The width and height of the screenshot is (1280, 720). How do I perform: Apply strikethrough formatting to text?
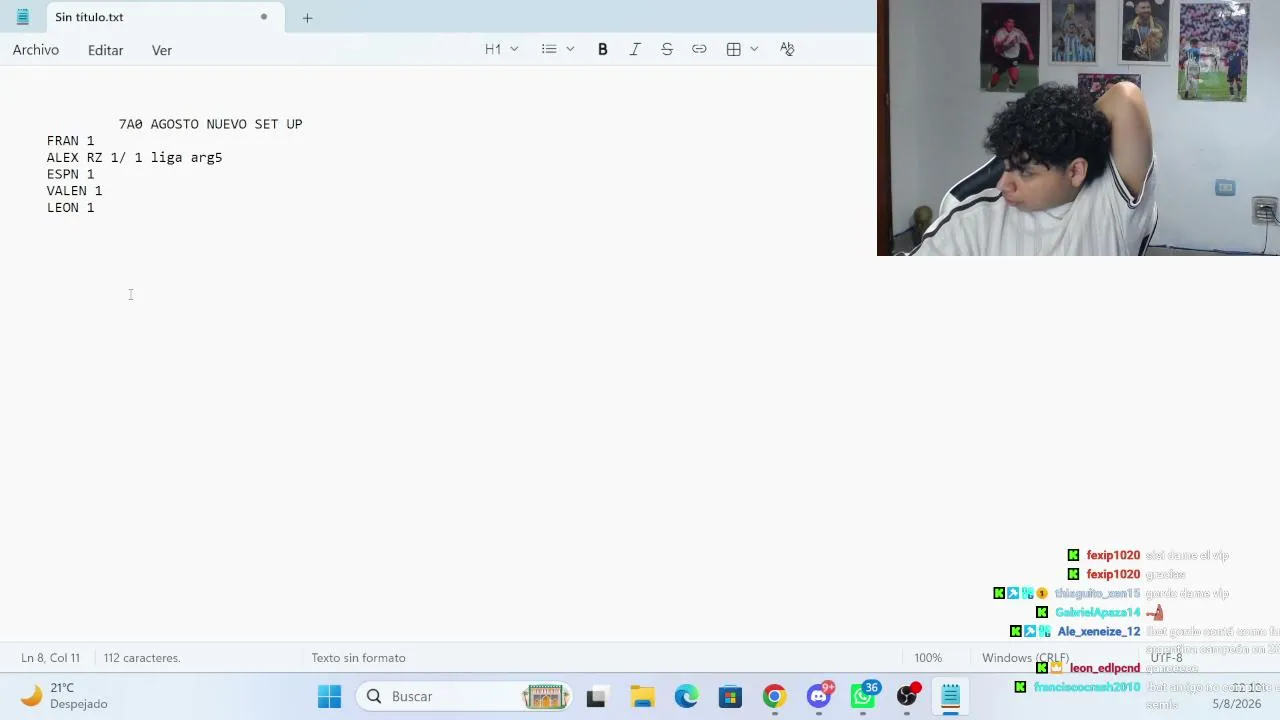(667, 49)
